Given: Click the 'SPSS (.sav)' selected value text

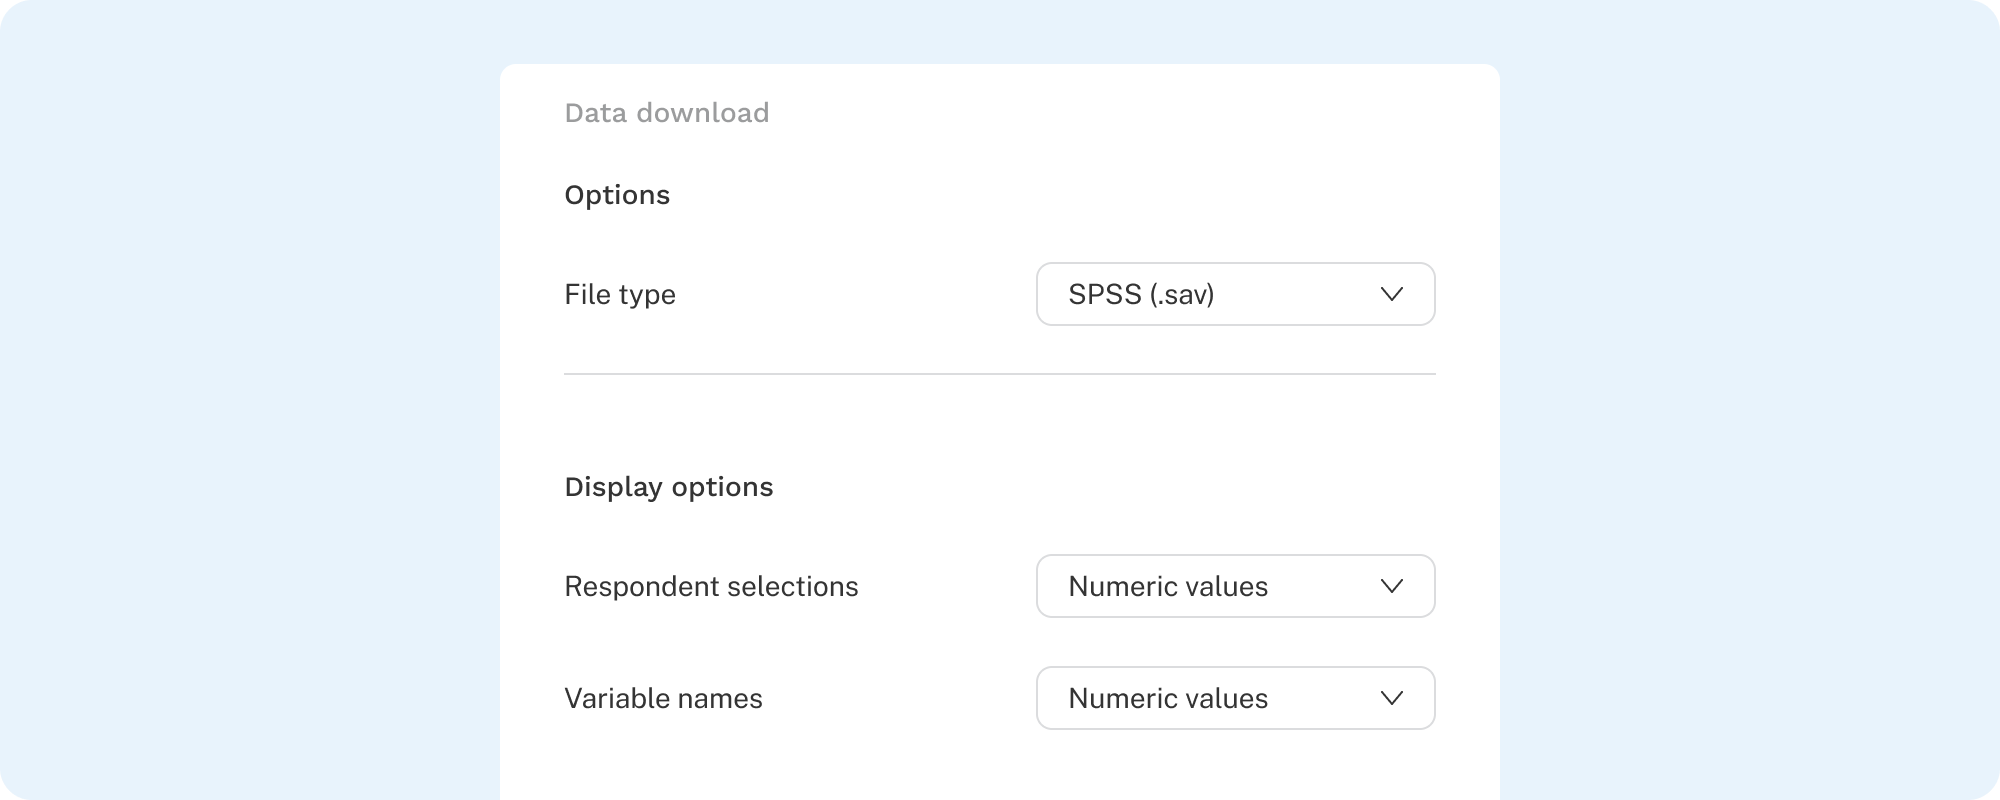Looking at the screenshot, I should (x=1141, y=294).
